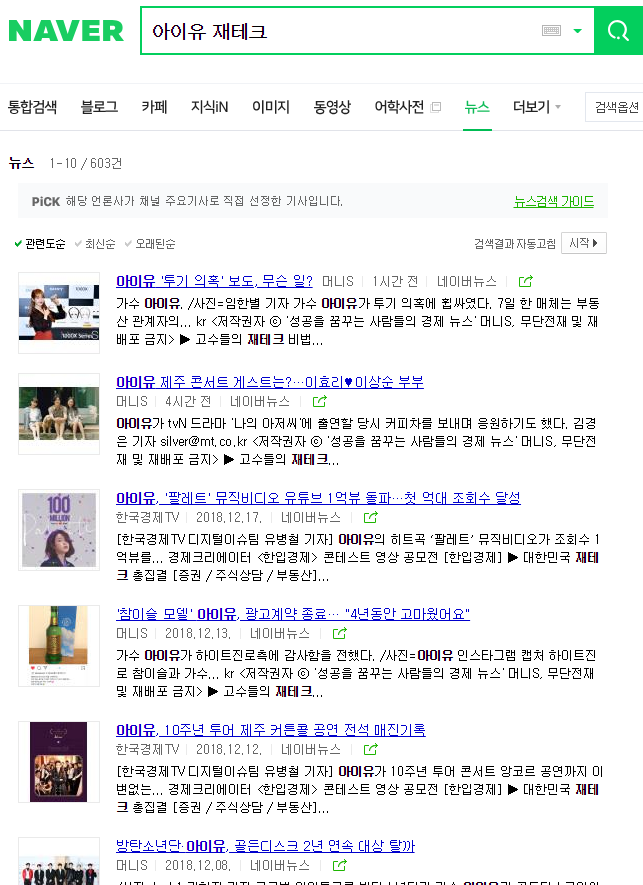The height and width of the screenshot is (885, 643).
Task: Expand the search box autocomplete dropdown arrow
Action: 577,31
